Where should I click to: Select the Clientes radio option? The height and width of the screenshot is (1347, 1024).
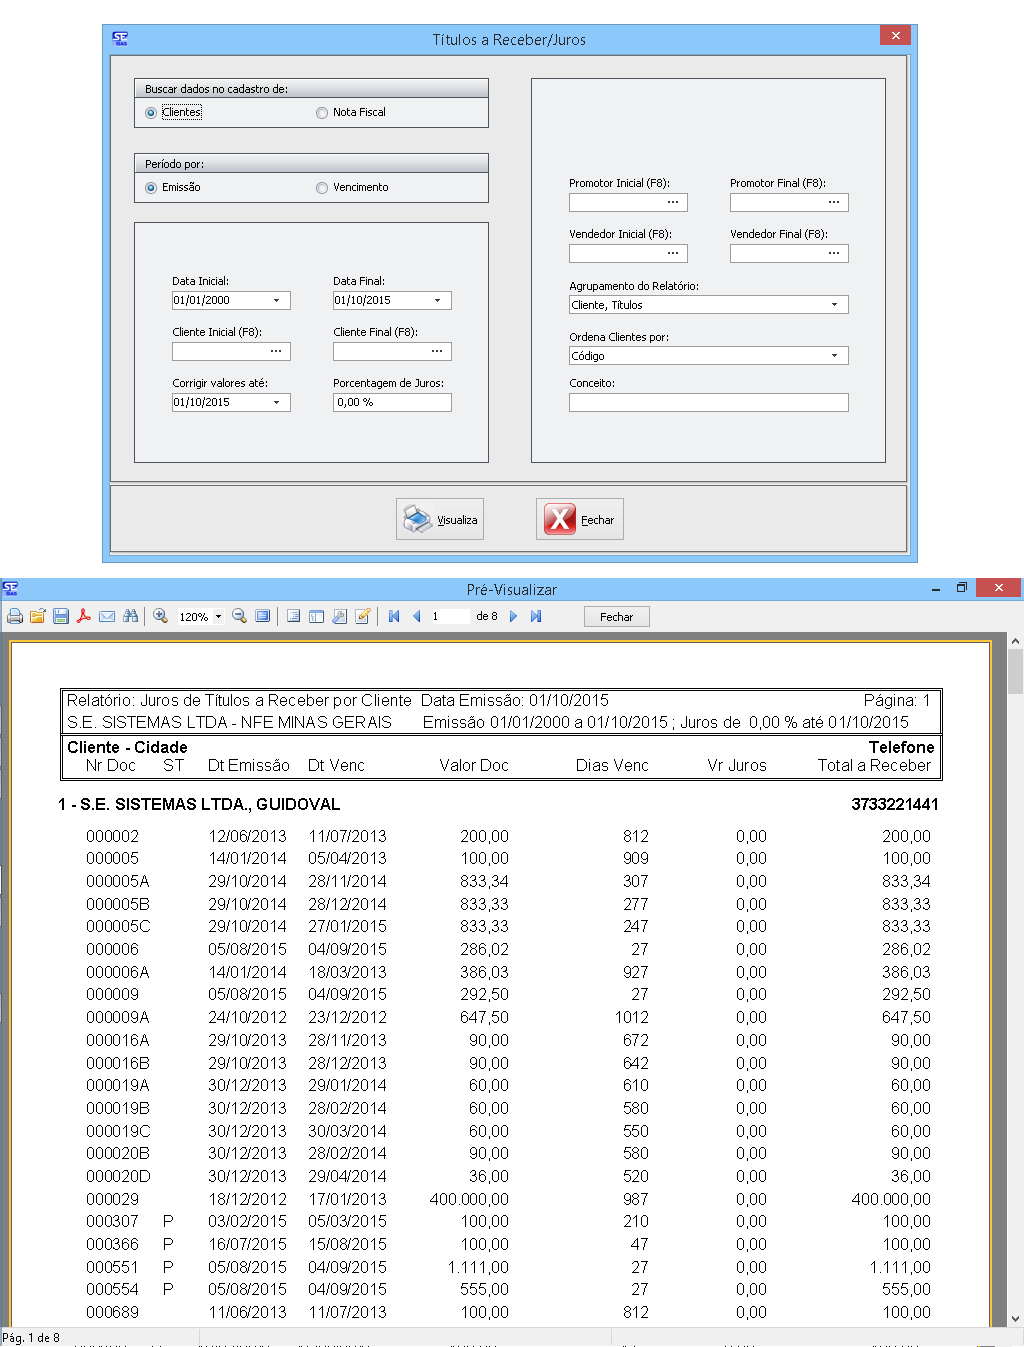tap(151, 113)
